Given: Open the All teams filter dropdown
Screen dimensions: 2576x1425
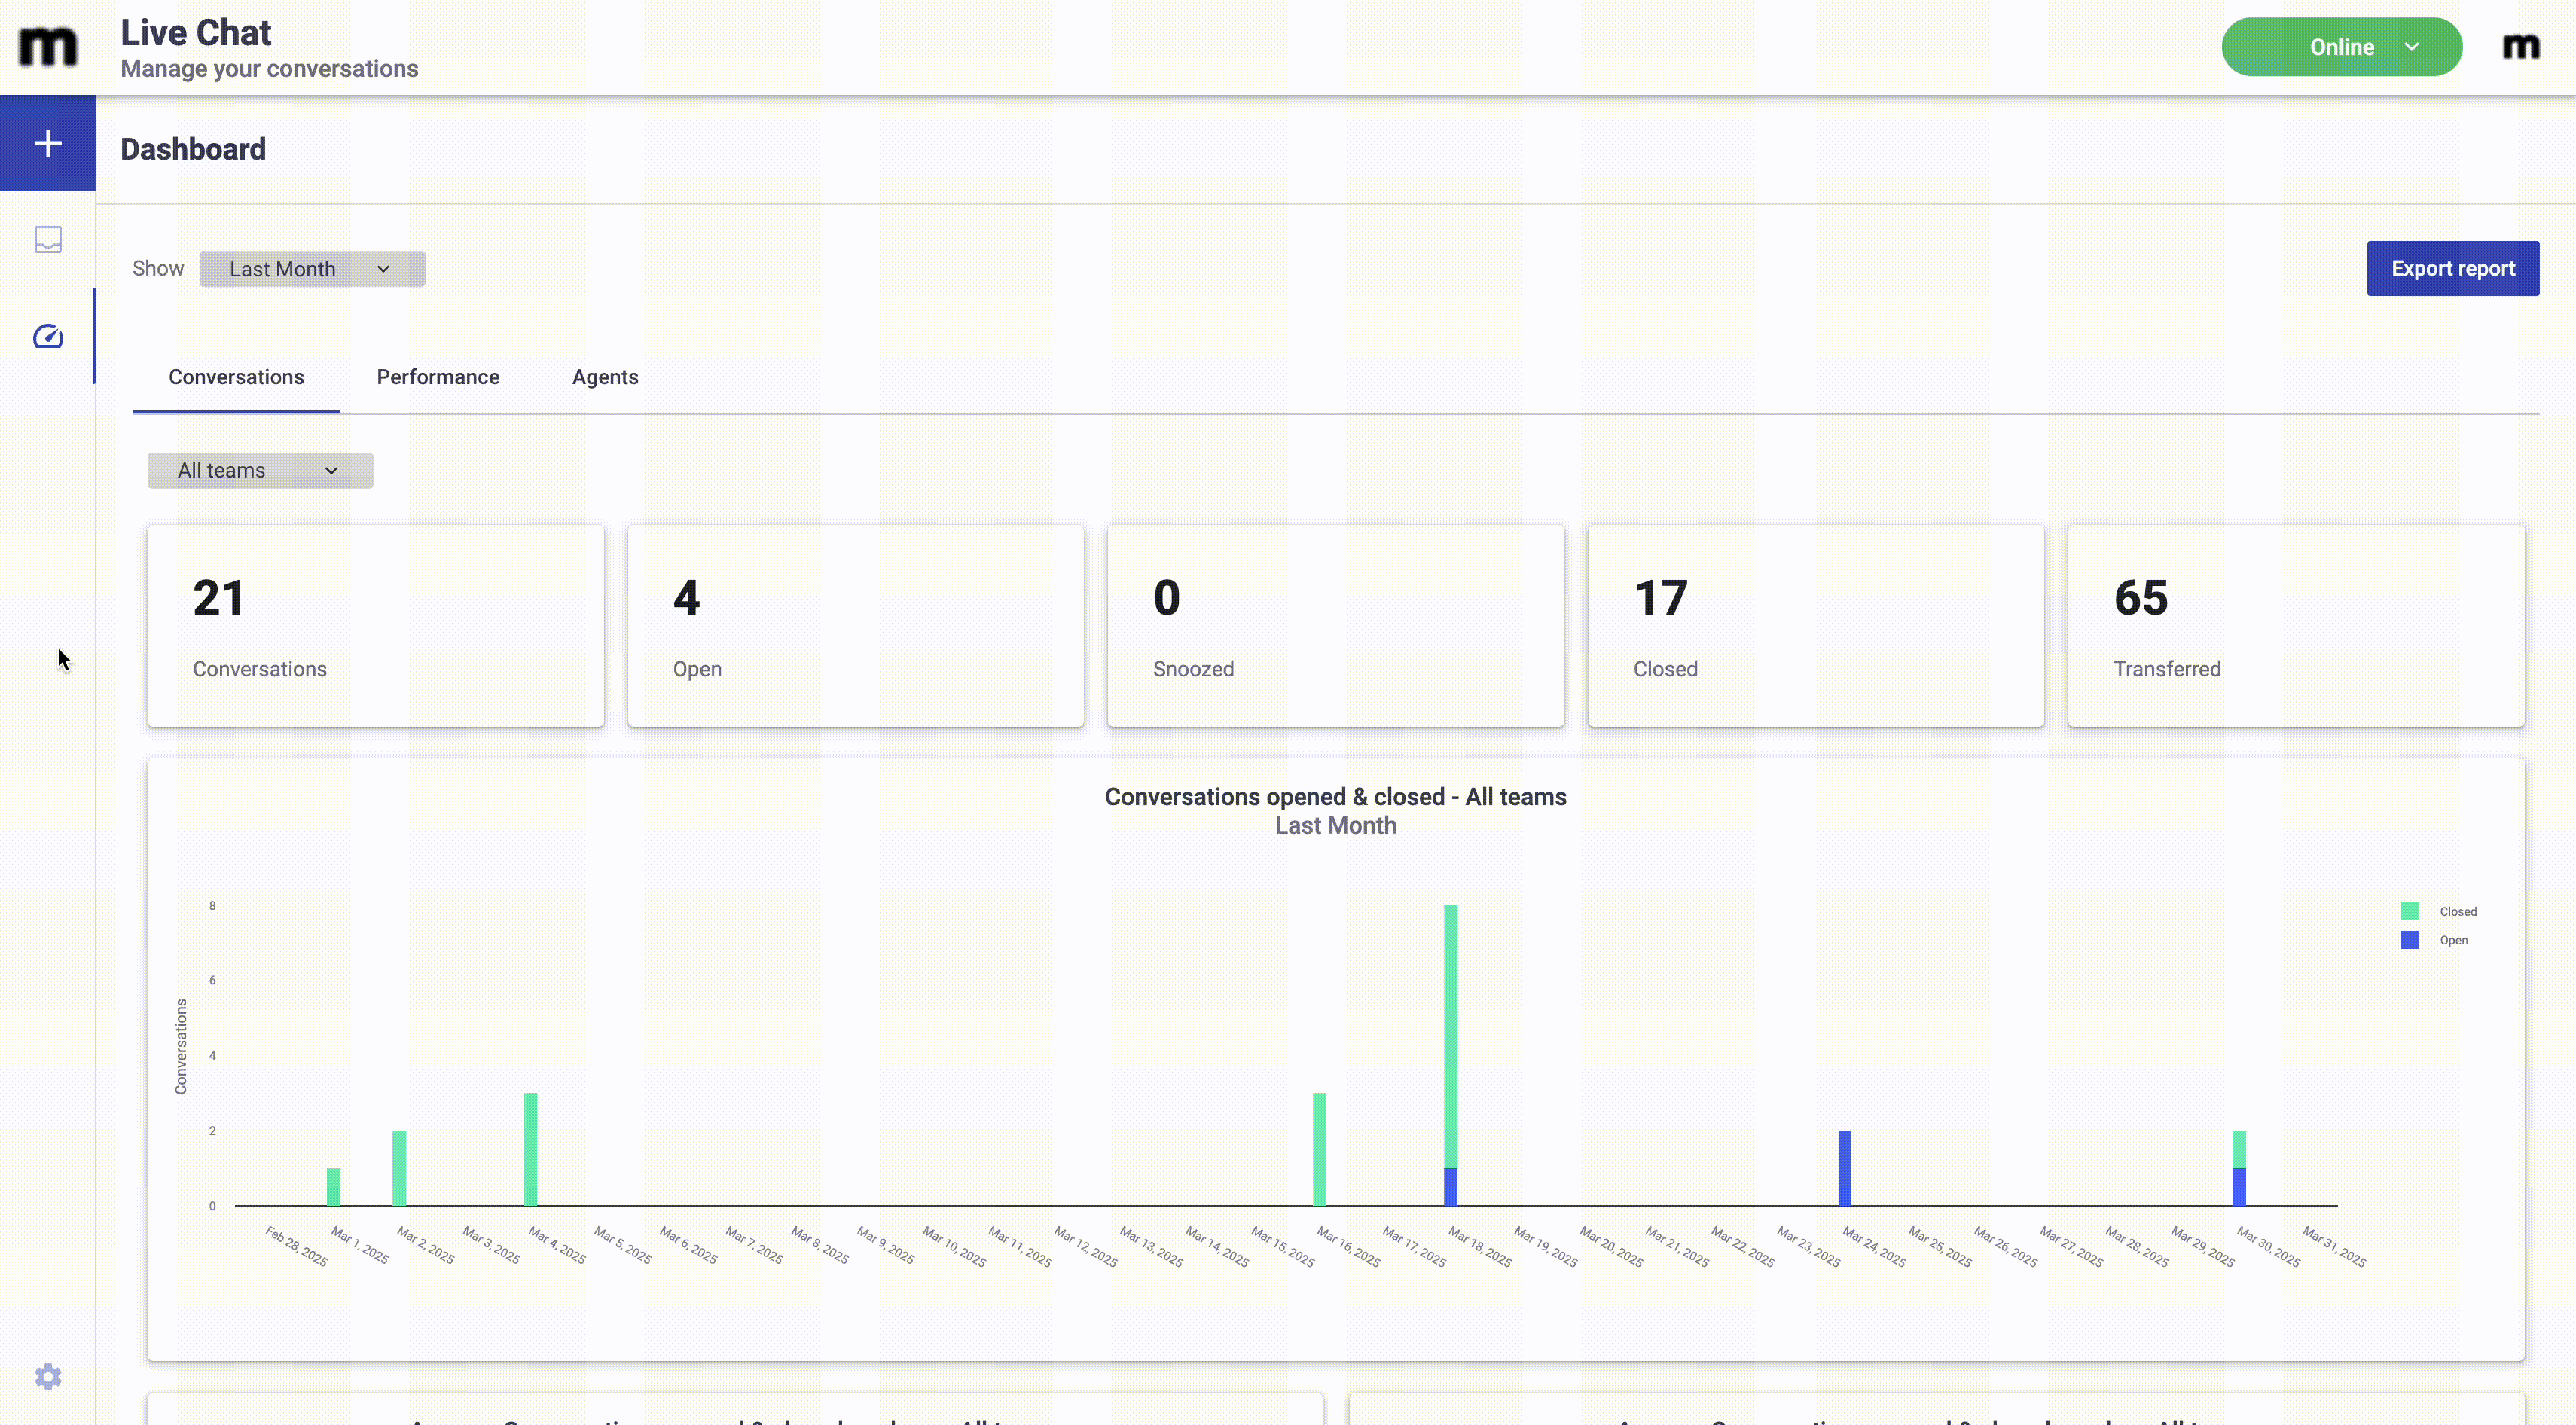Looking at the screenshot, I should click(x=260, y=470).
